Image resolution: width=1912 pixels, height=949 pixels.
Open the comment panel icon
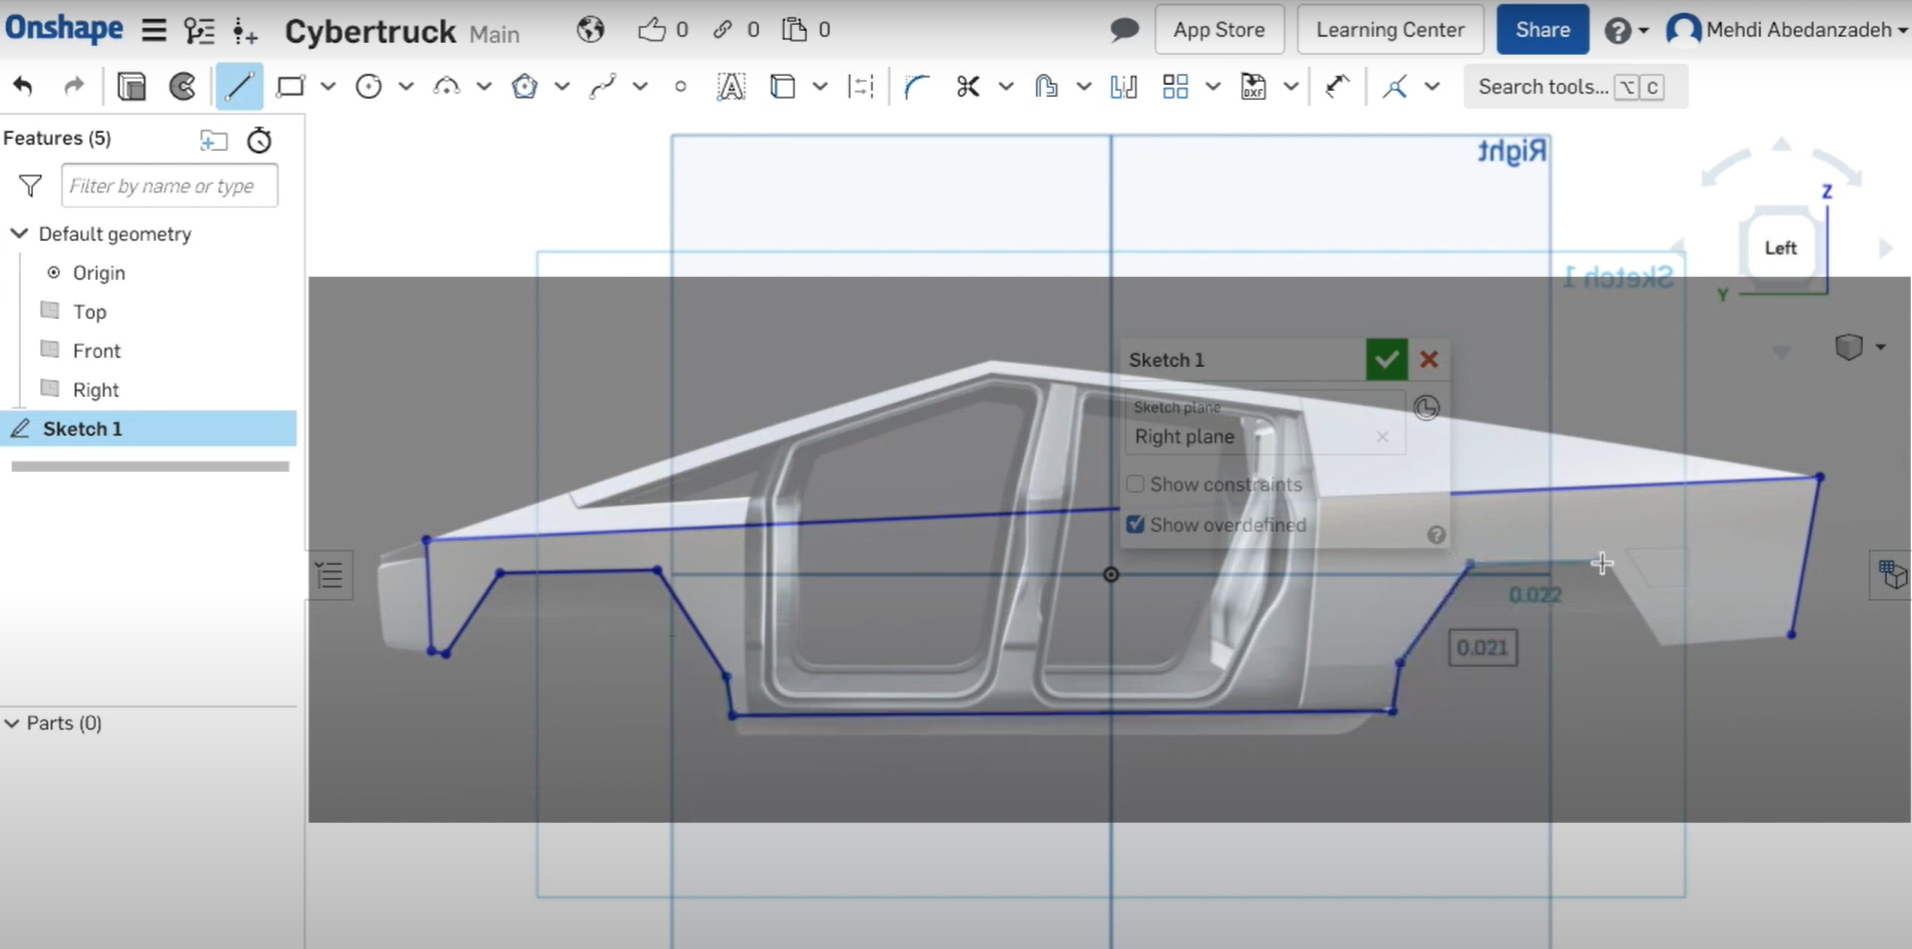(1122, 29)
